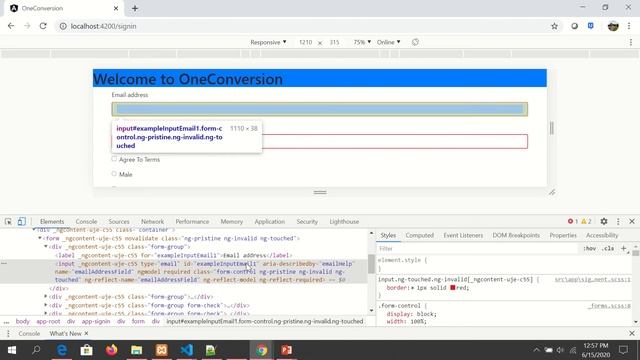Expand the second form-group div node
This screenshot has height=360, width=640.
(x=46, y=296)
